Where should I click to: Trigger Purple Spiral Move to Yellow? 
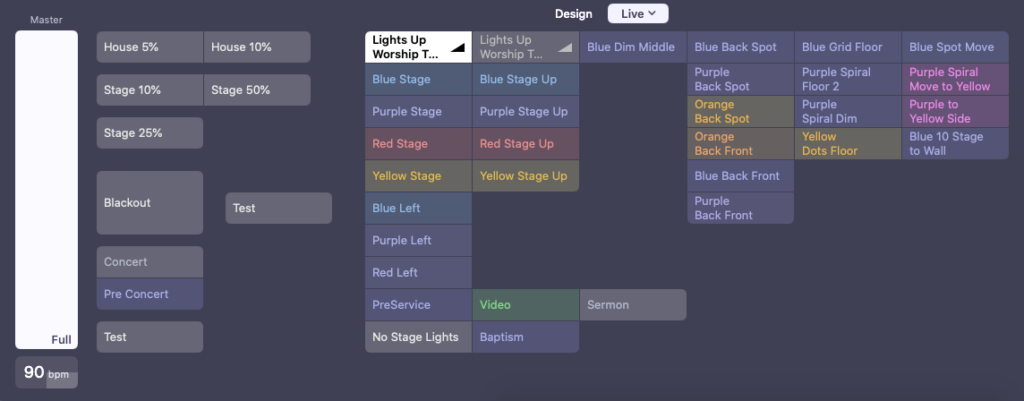click(x=954, y=79)
